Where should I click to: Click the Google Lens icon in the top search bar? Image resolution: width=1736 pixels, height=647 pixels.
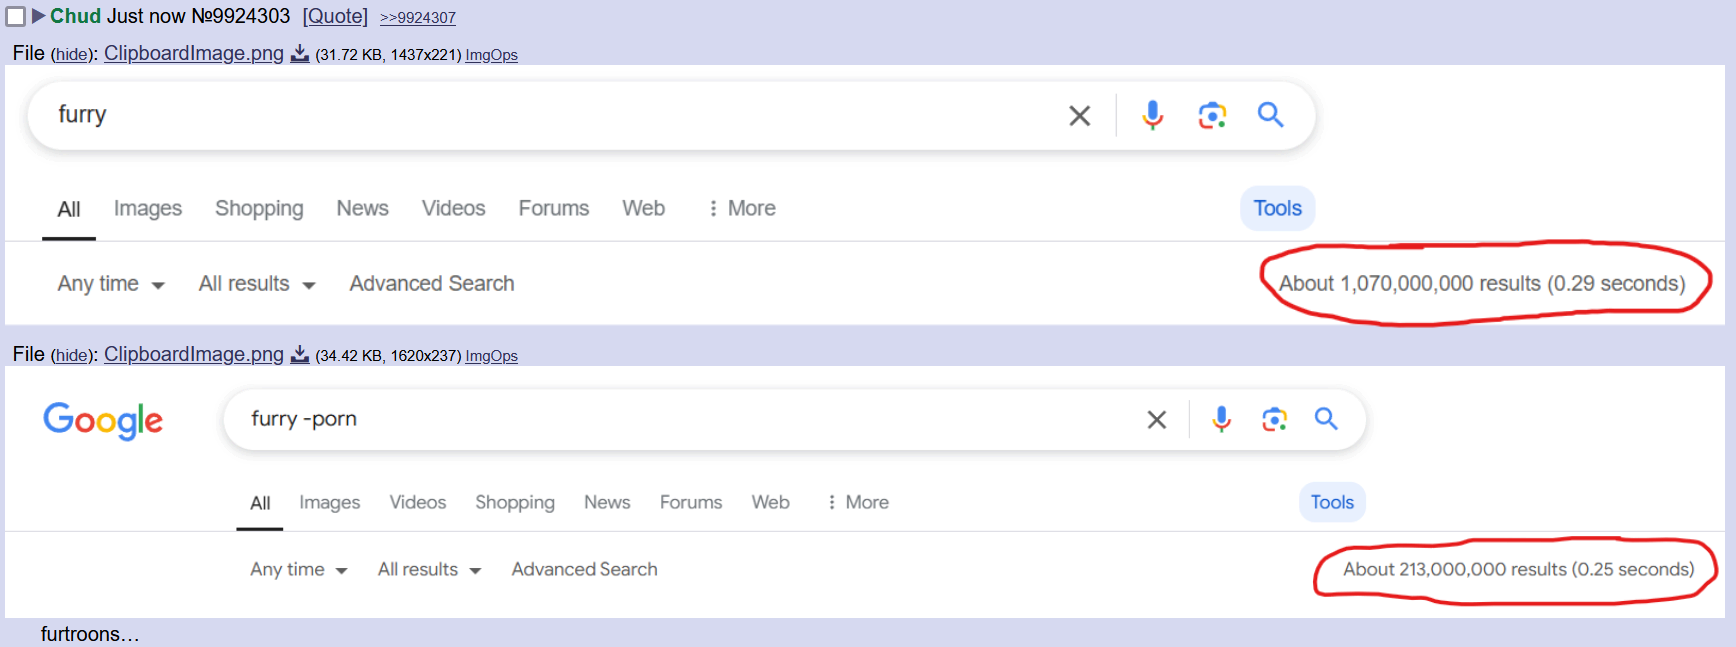coord(1212,115)
